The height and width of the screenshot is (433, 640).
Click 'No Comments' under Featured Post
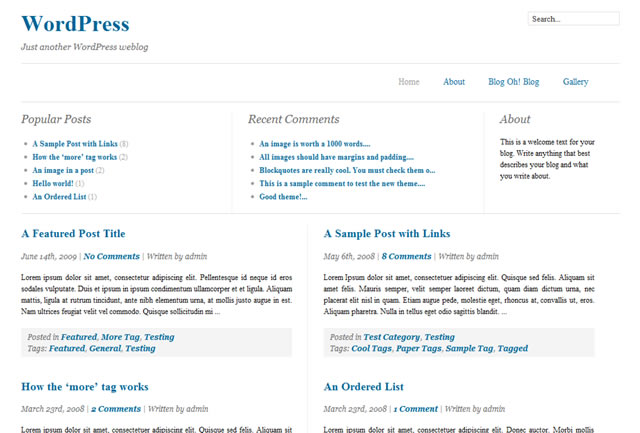111,256
